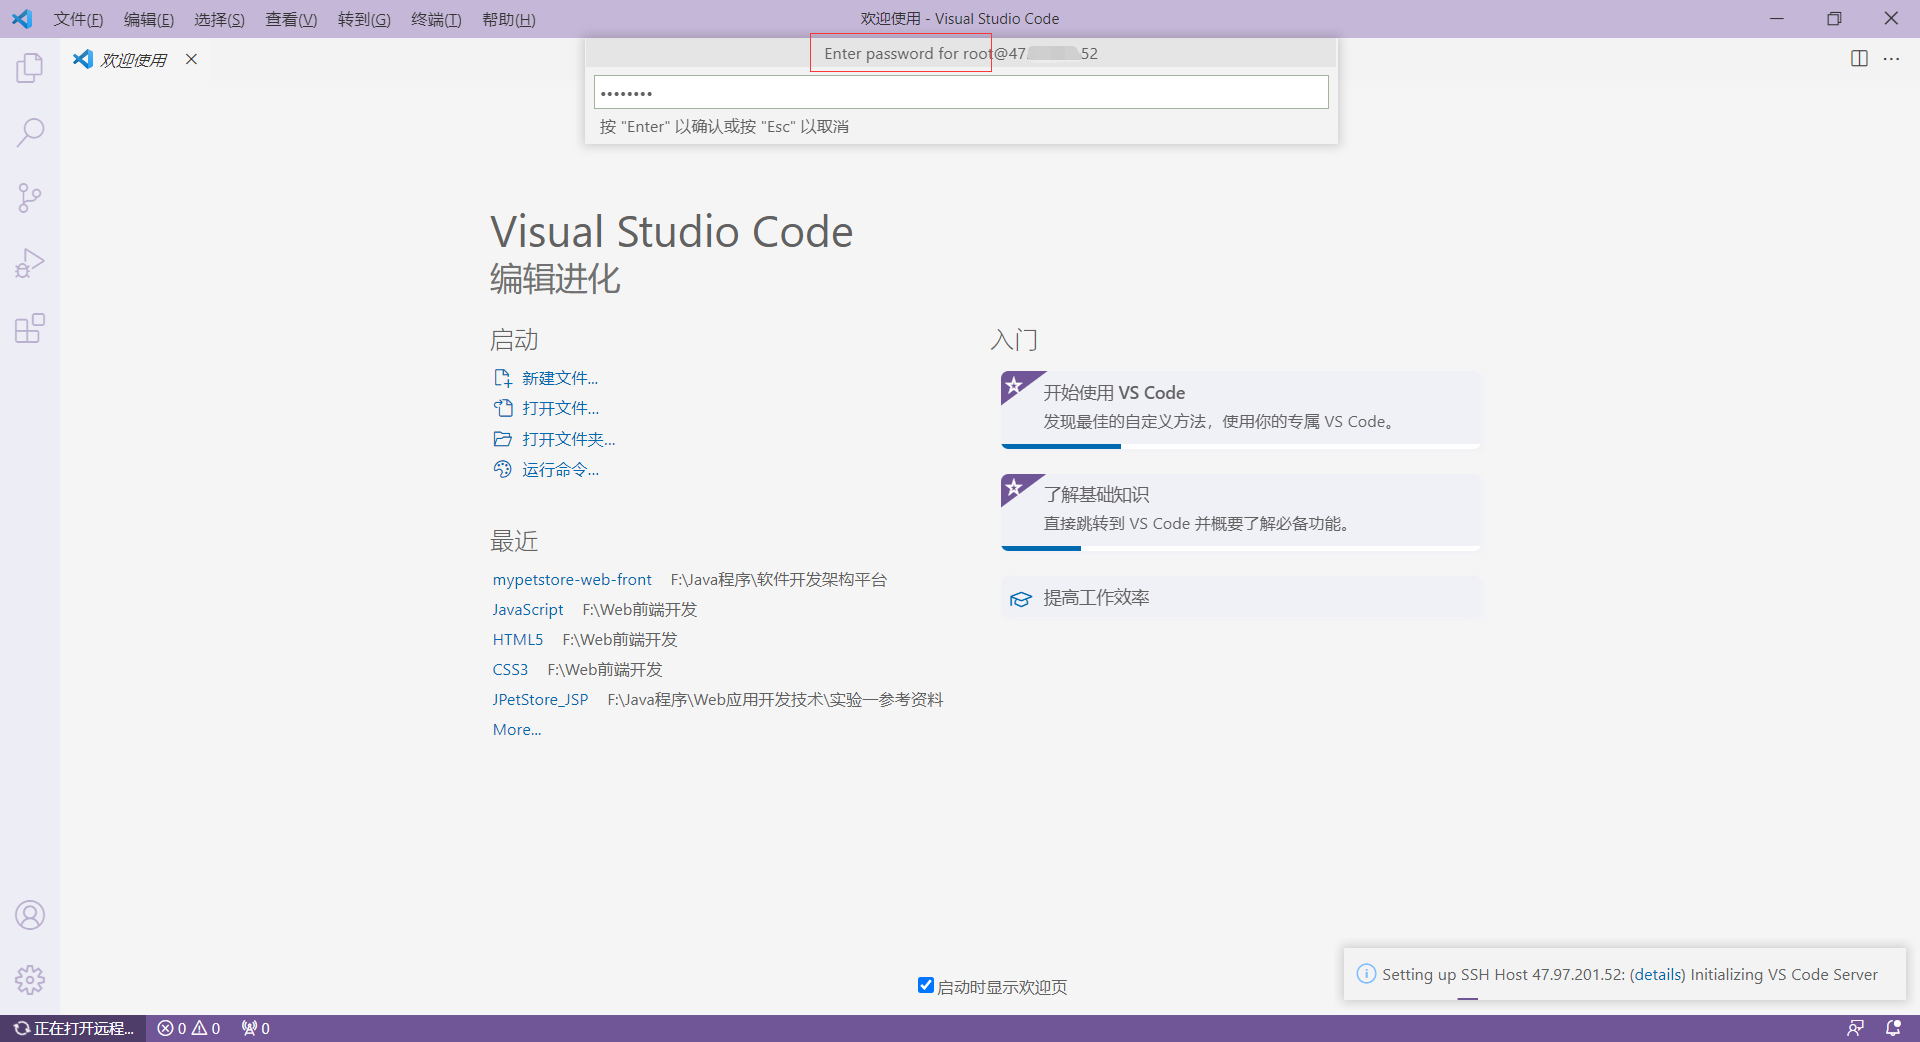Open recent folder JavaScript

tap(528, 609)
